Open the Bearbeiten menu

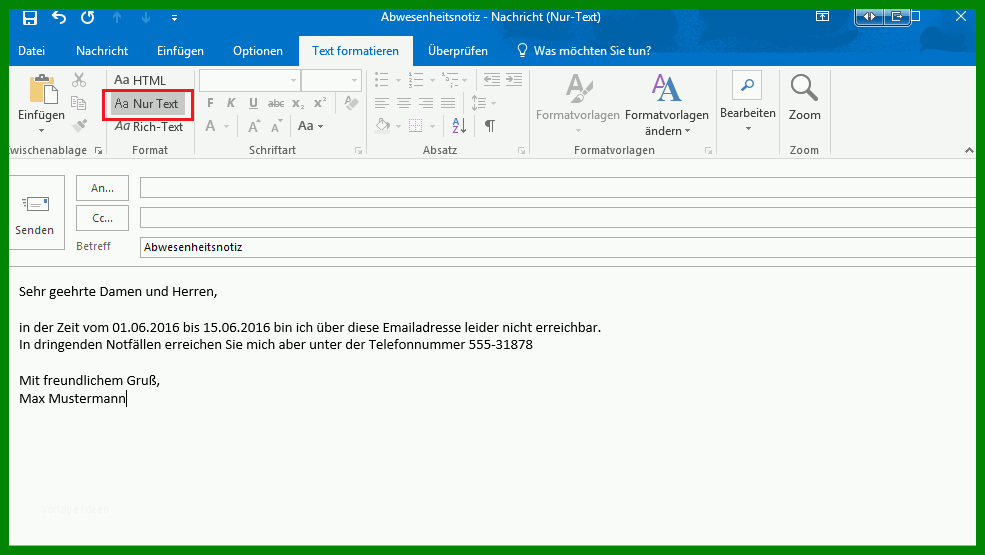(748, 102)
